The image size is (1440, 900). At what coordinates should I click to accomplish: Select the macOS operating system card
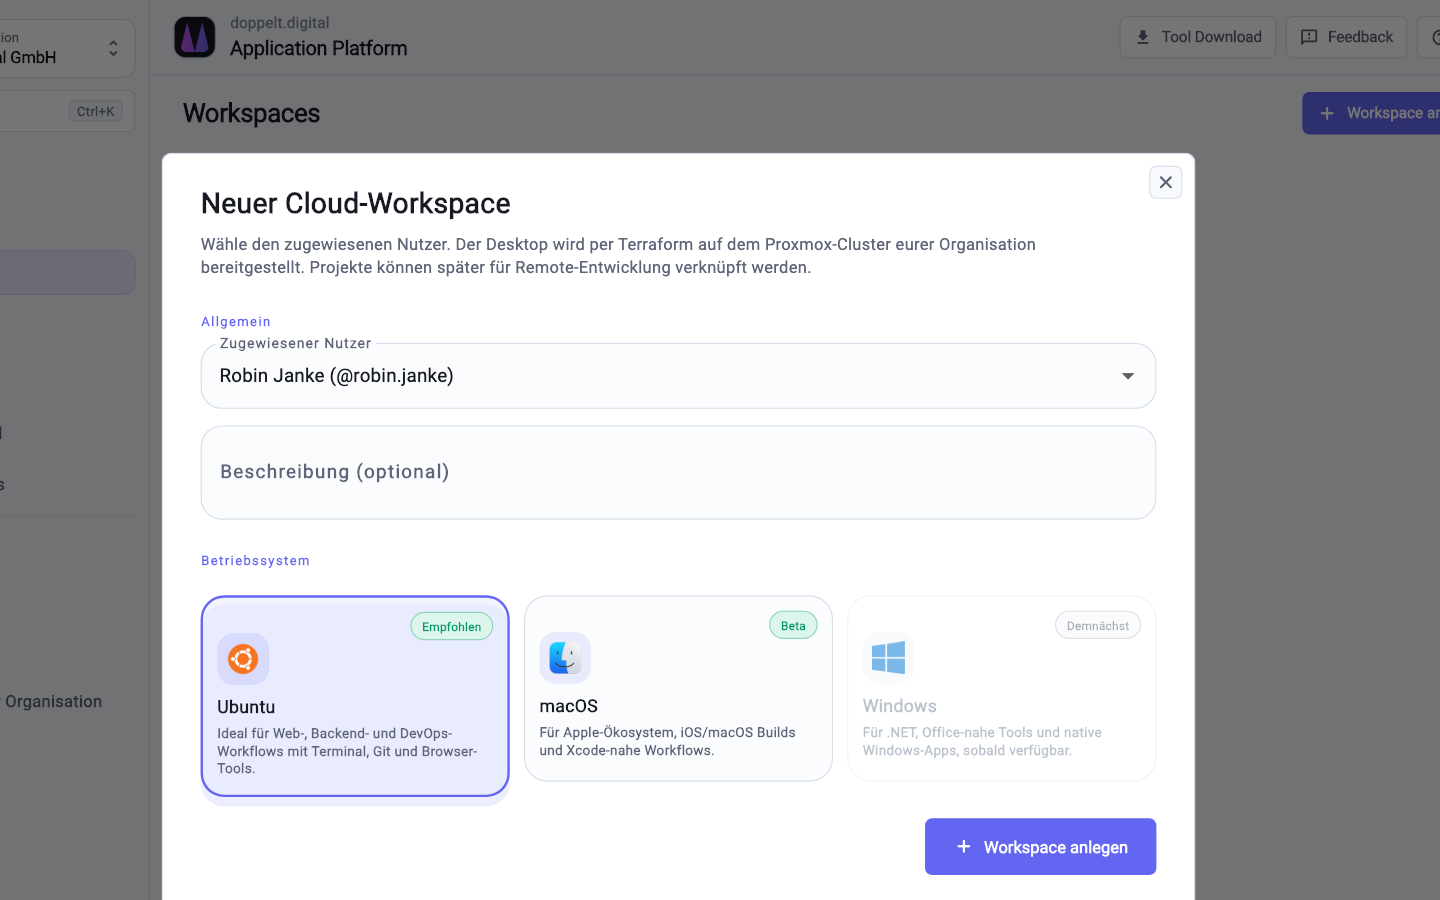[x=678, y=688]
